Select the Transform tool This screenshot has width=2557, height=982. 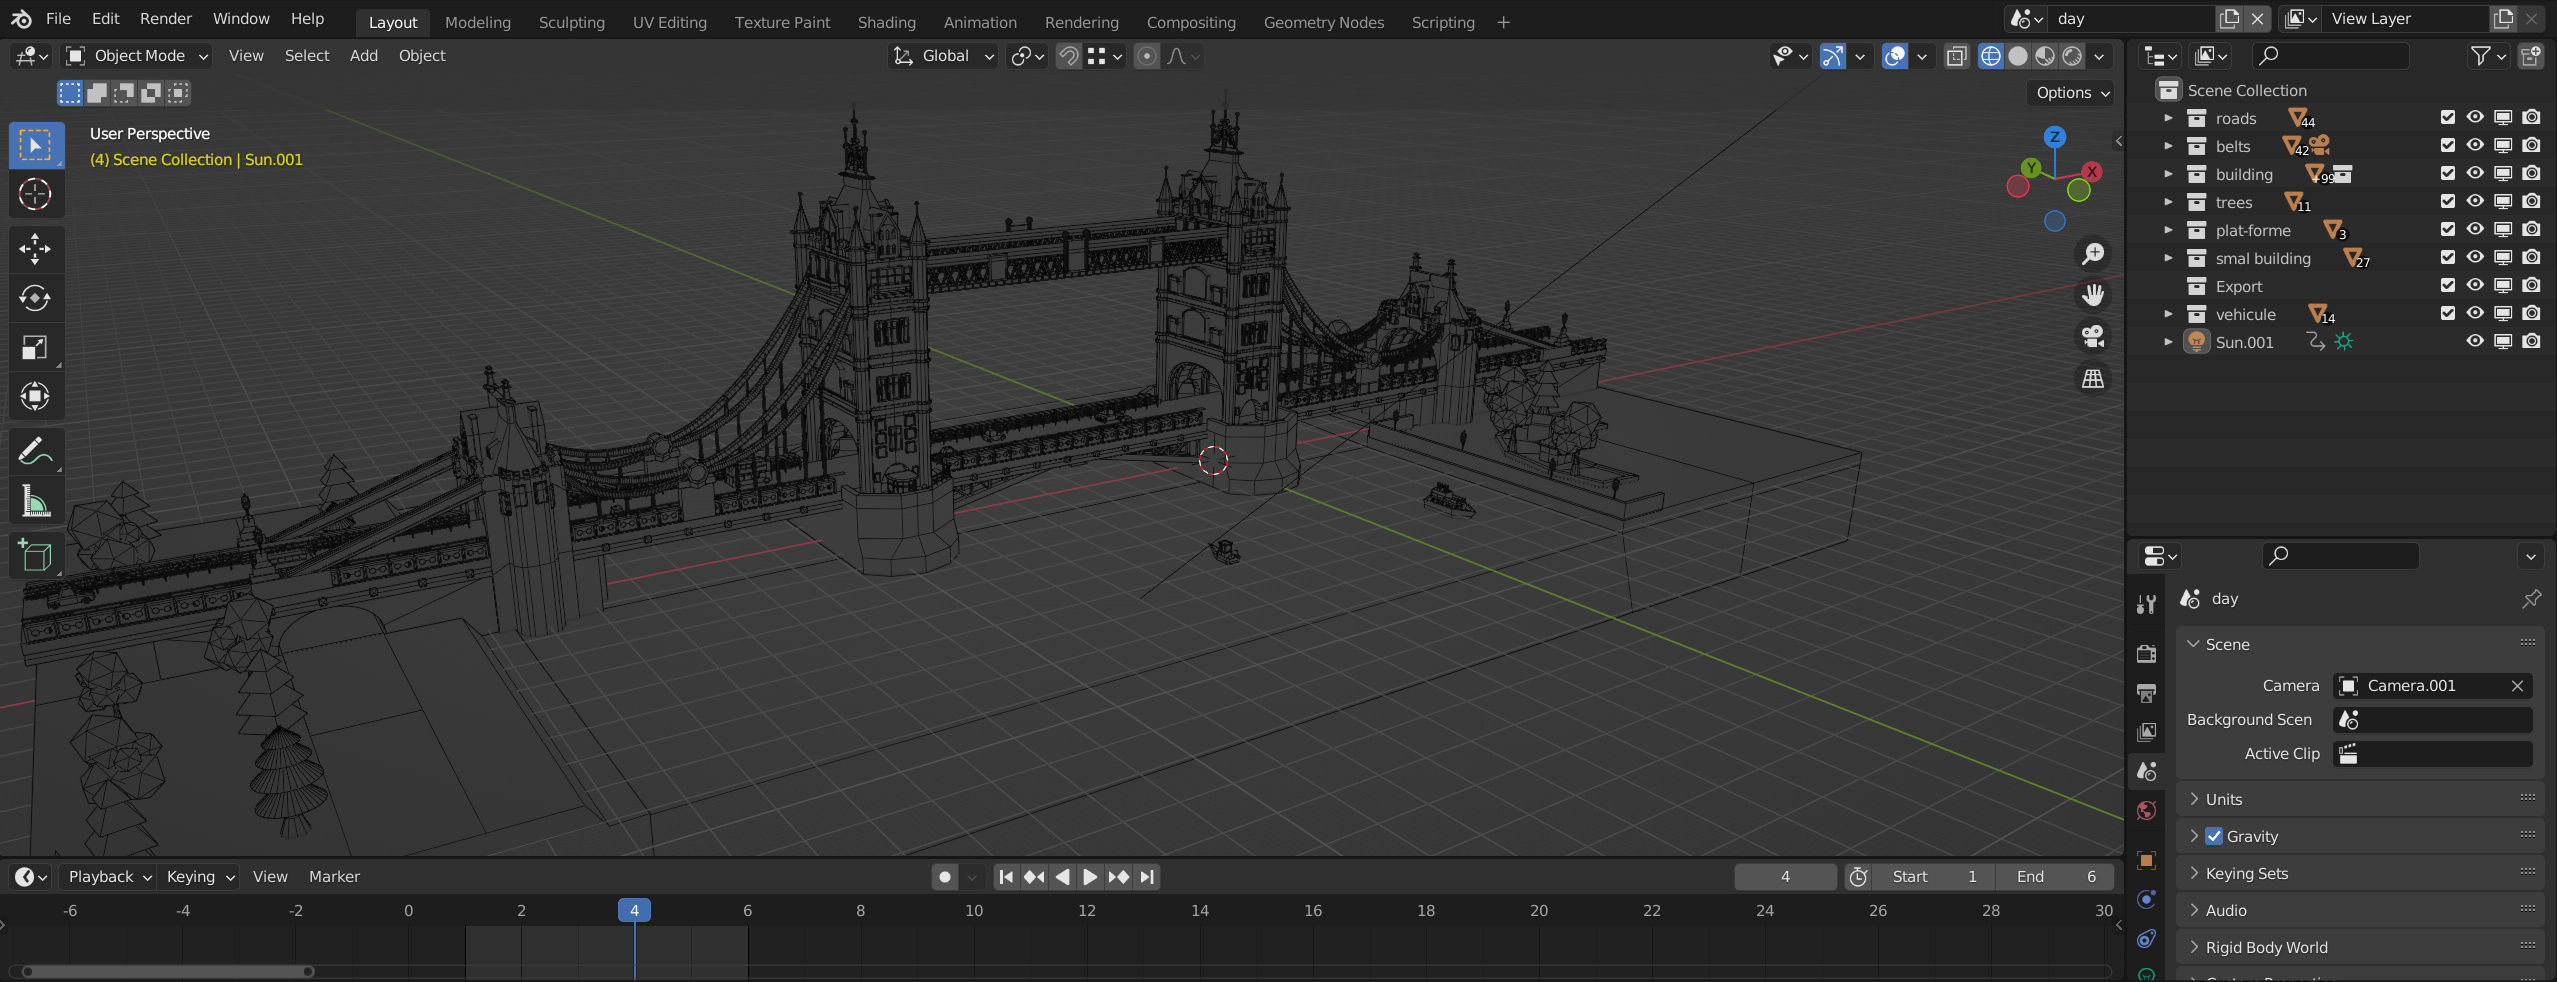pyautogui.click(x=36, y=396)
